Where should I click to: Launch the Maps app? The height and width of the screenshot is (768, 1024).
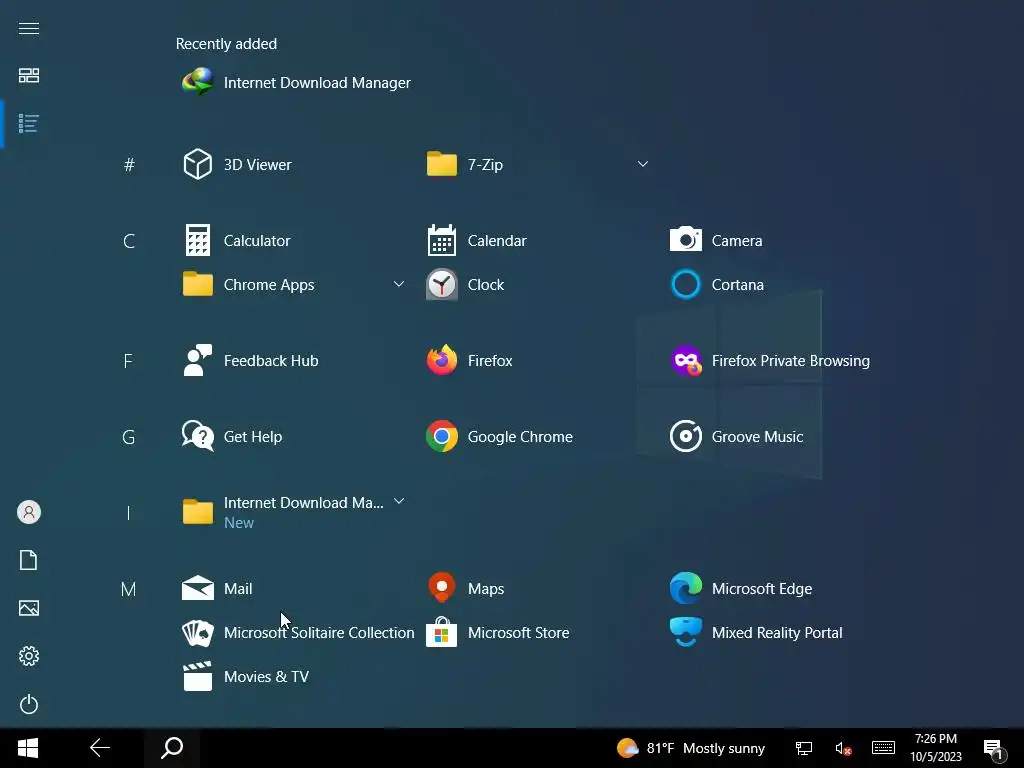465,589
